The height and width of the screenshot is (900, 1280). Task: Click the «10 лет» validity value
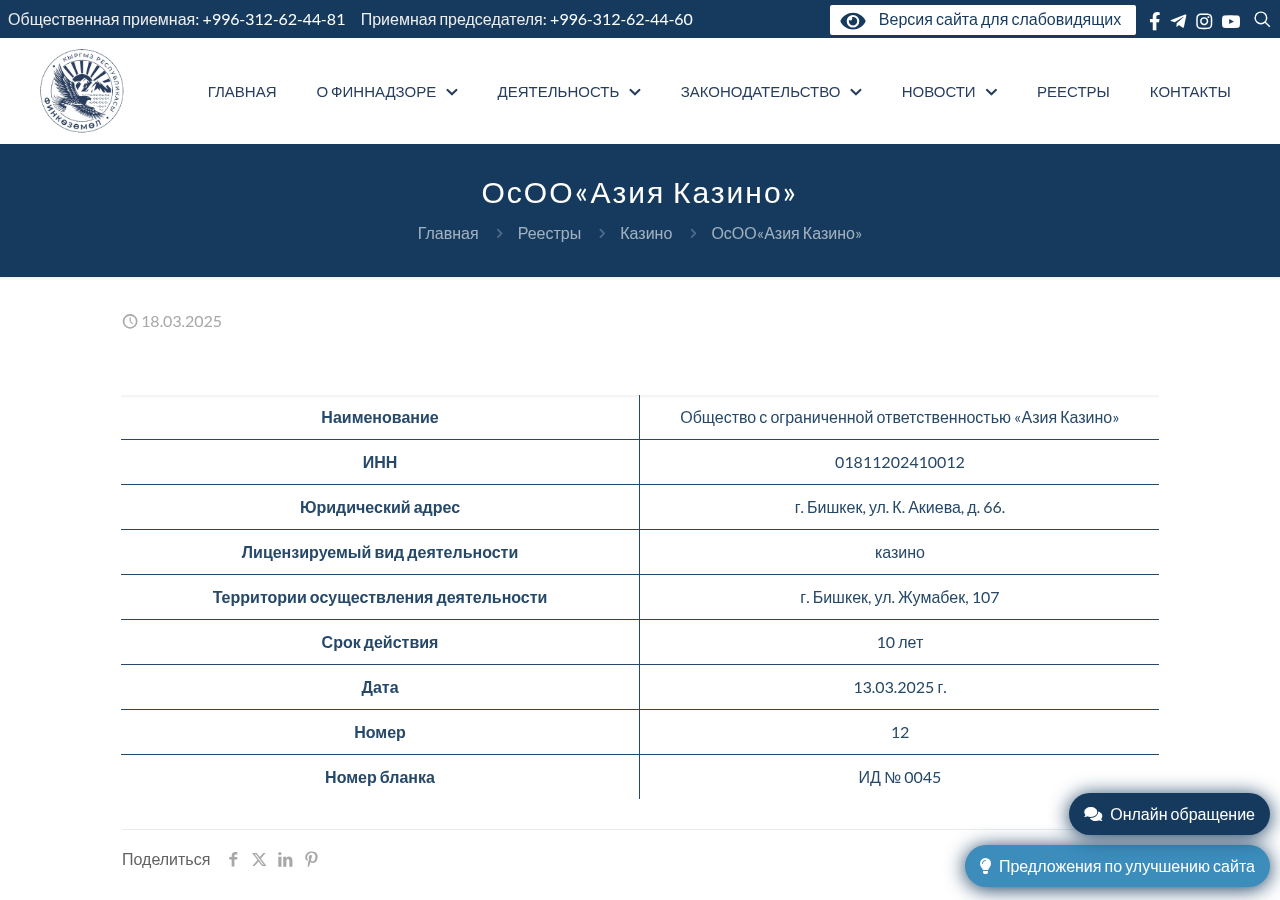coord(900,642)
